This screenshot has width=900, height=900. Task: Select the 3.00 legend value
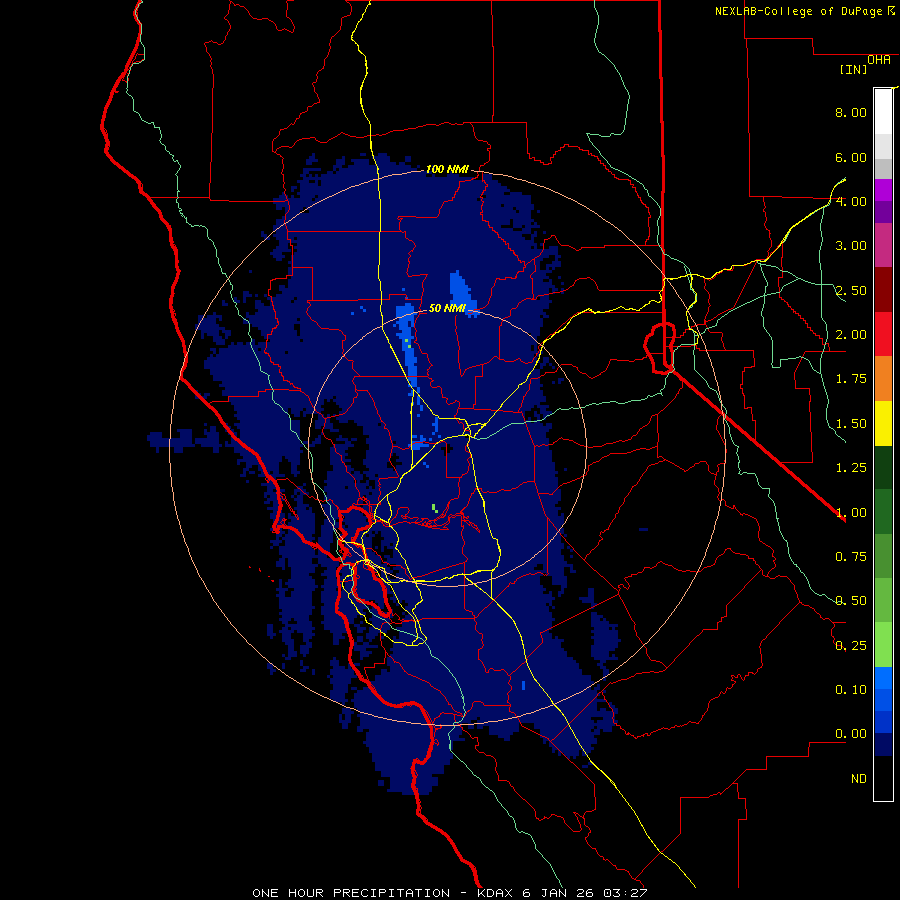point(851,246)
